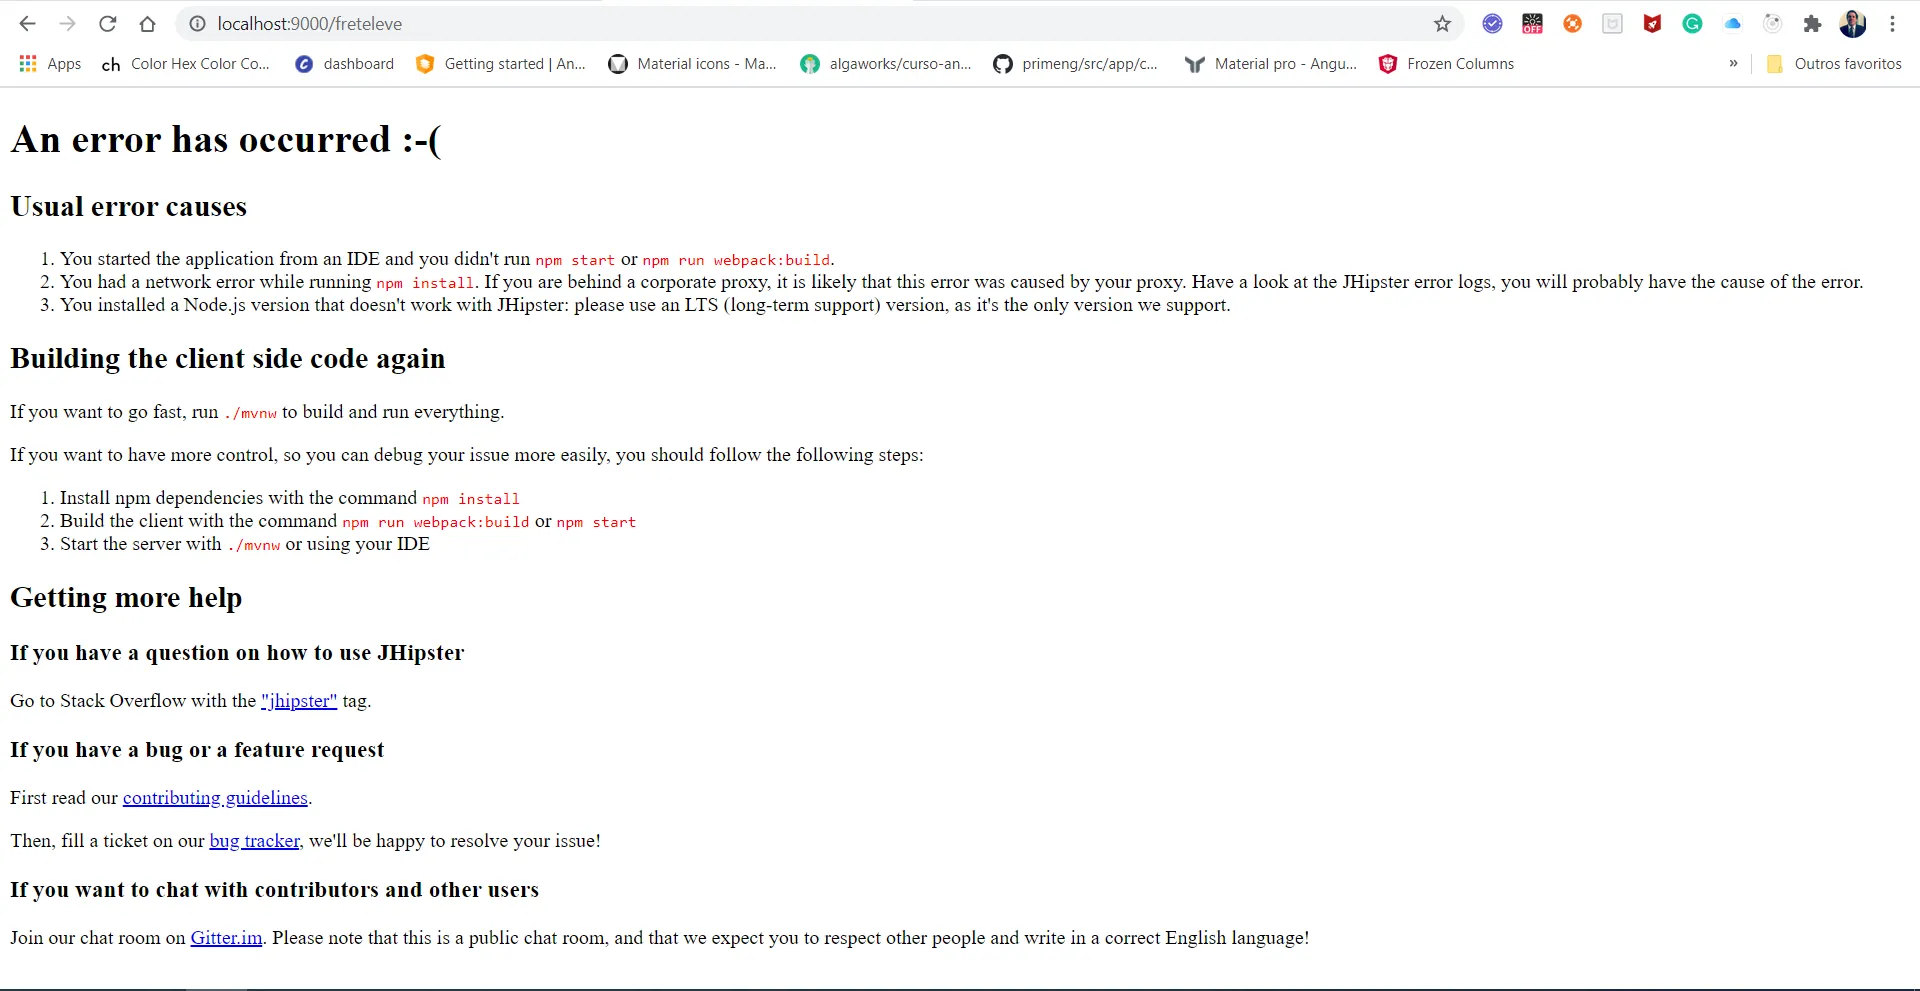
Task: Open the Material pro - Angu... bookmark
Action: coord(1271,64)
